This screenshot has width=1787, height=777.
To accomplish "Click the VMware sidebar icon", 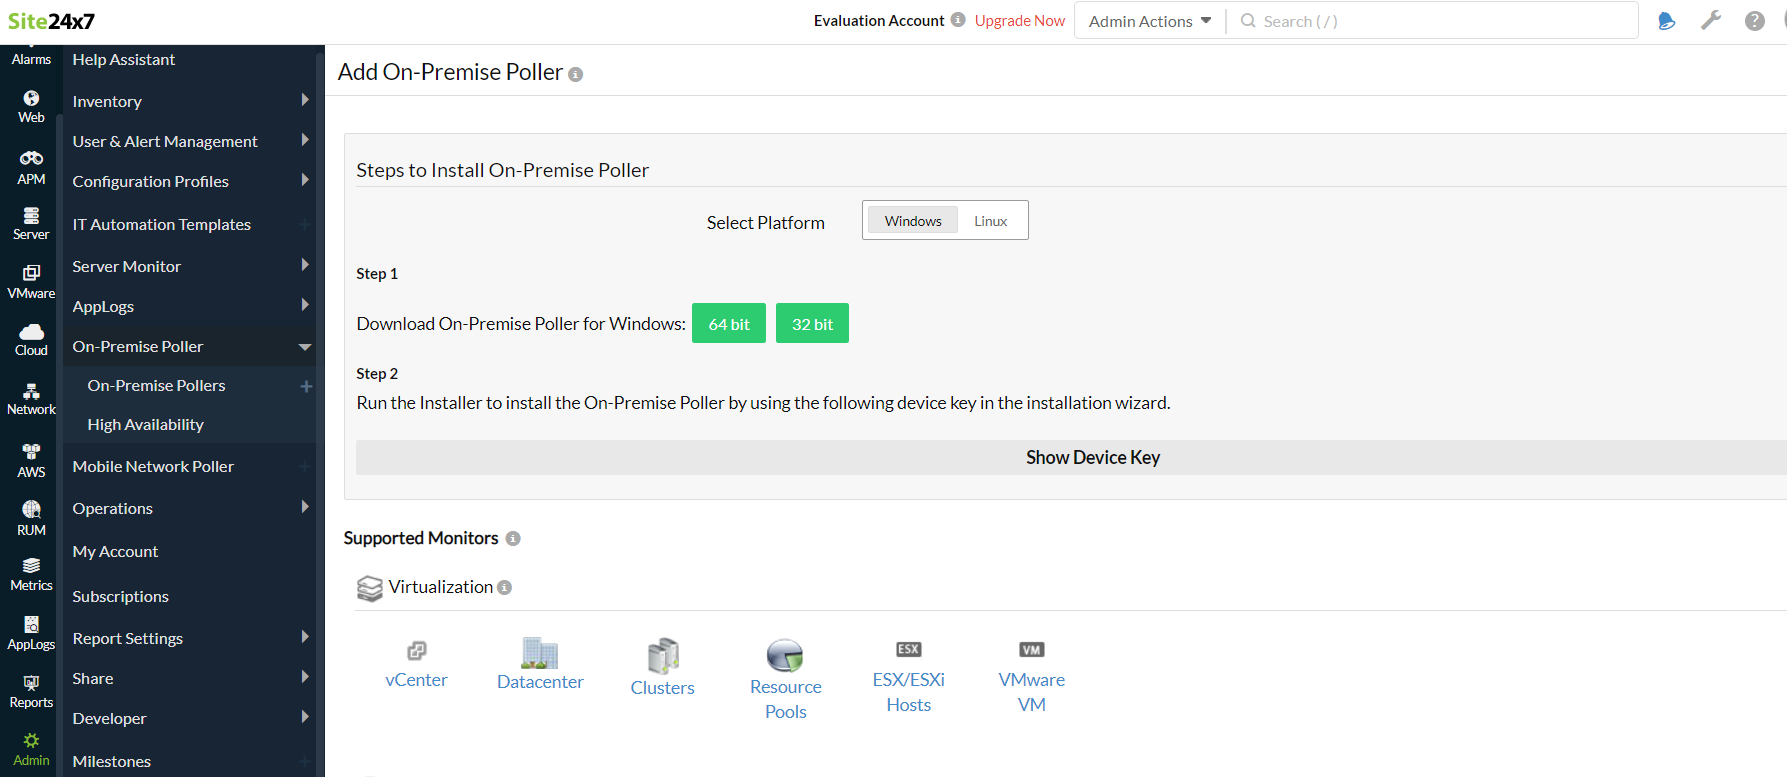I will pos(31,281).
